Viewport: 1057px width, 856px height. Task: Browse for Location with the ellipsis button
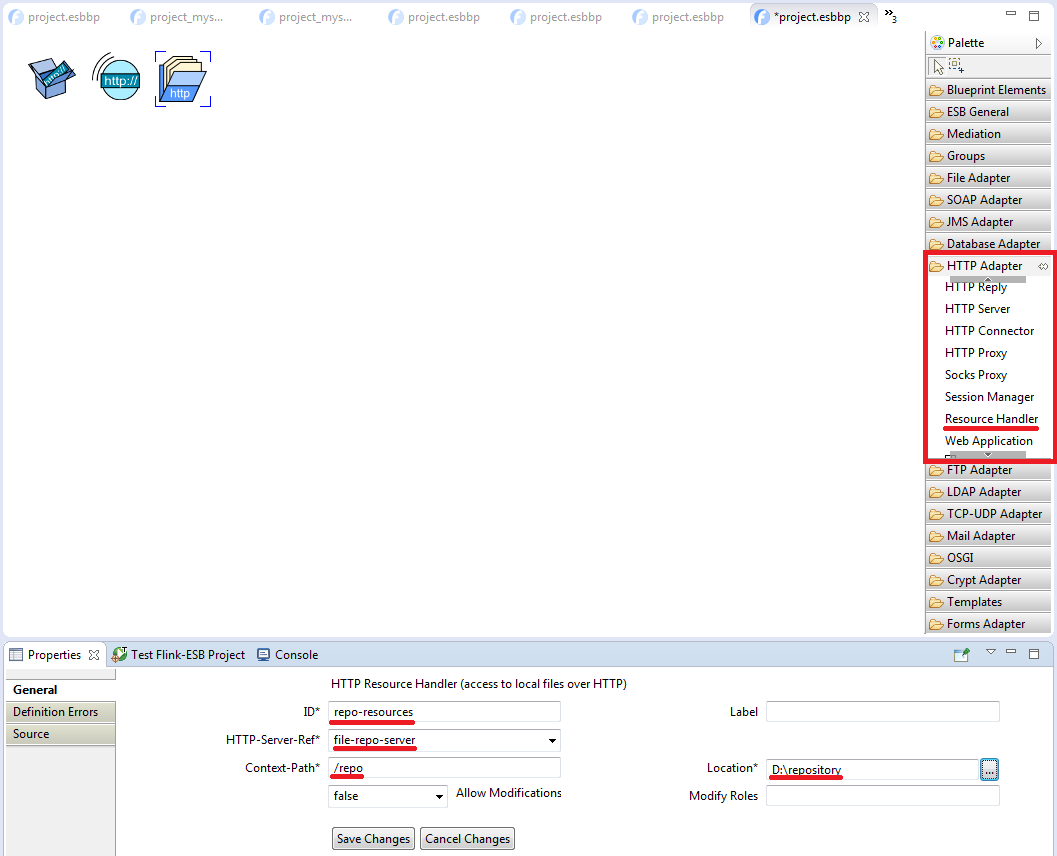click(x=989, y=770)
